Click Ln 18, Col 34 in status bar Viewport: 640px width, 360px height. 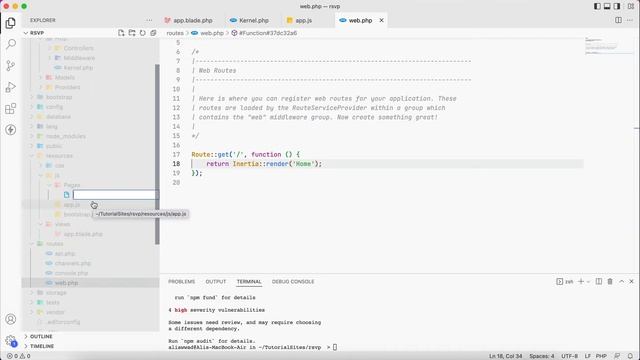coord(505,356)
